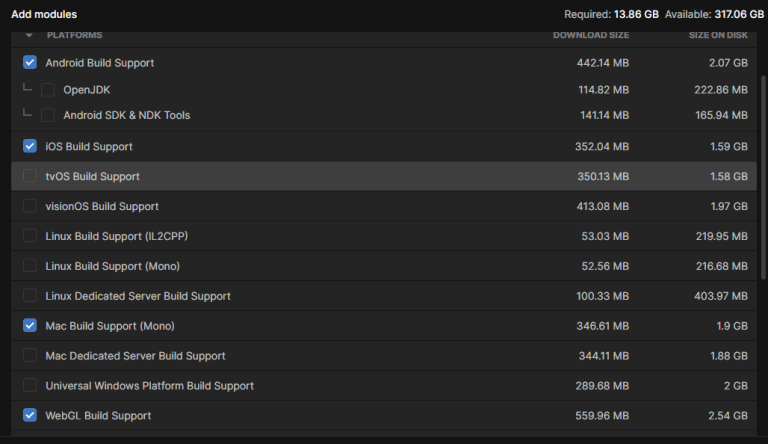Select the tvOS Build Support row label
Image resolution: width=768 pixels, height=444 pixels.
pos(92,176)
